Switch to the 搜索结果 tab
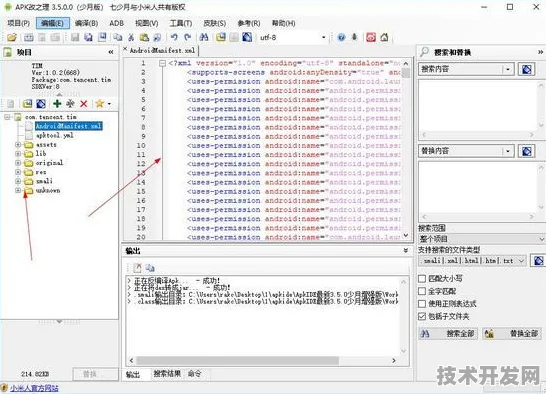The height and width of the screenshot is (394, 546). point(167,374)
